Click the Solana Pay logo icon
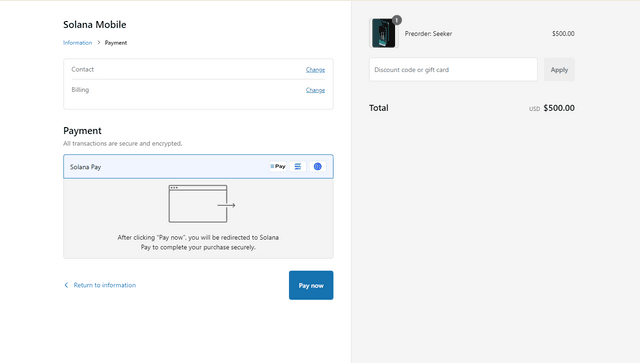The image size is (640, 363). click(278, 166)
